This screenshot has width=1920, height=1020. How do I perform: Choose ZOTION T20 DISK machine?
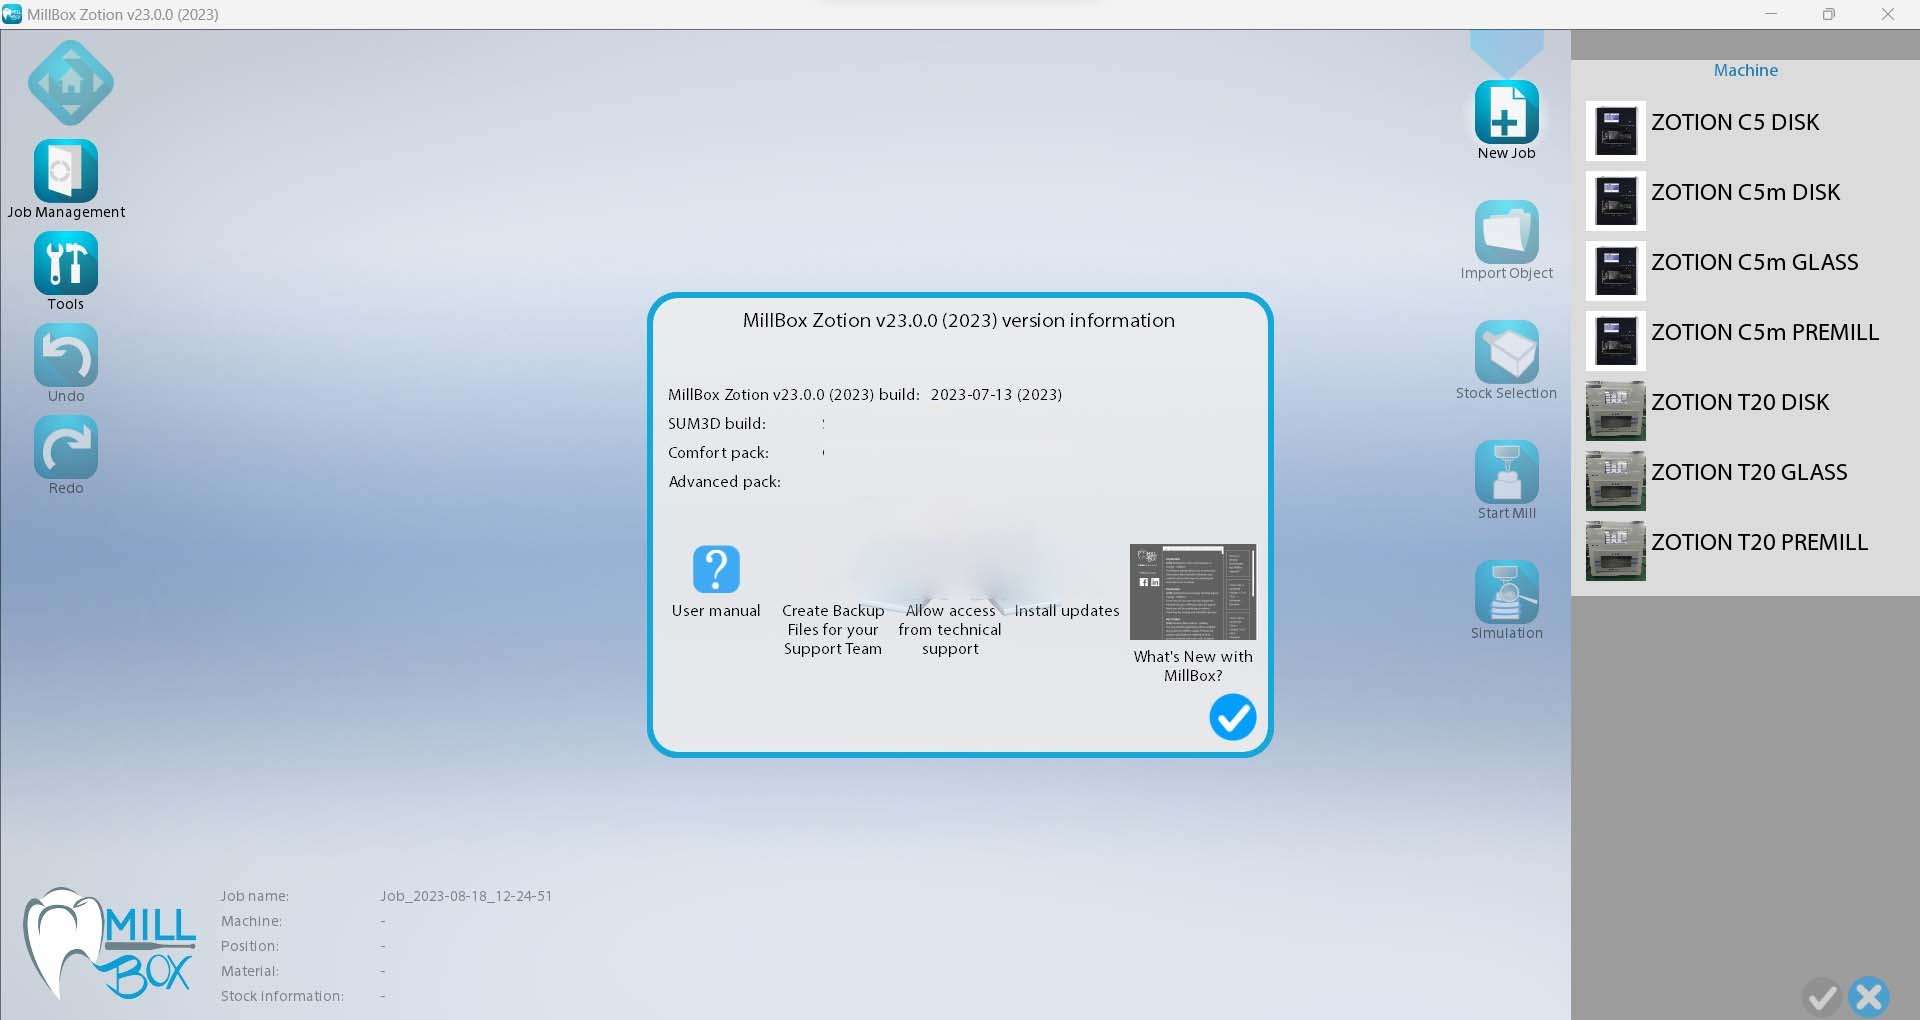coord(1739,403)
